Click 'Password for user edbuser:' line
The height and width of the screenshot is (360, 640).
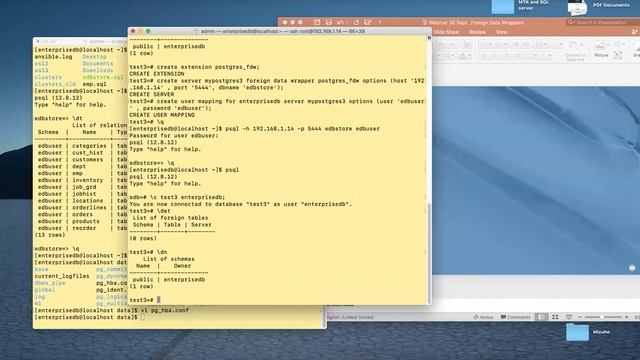click(x=174, y=136)
